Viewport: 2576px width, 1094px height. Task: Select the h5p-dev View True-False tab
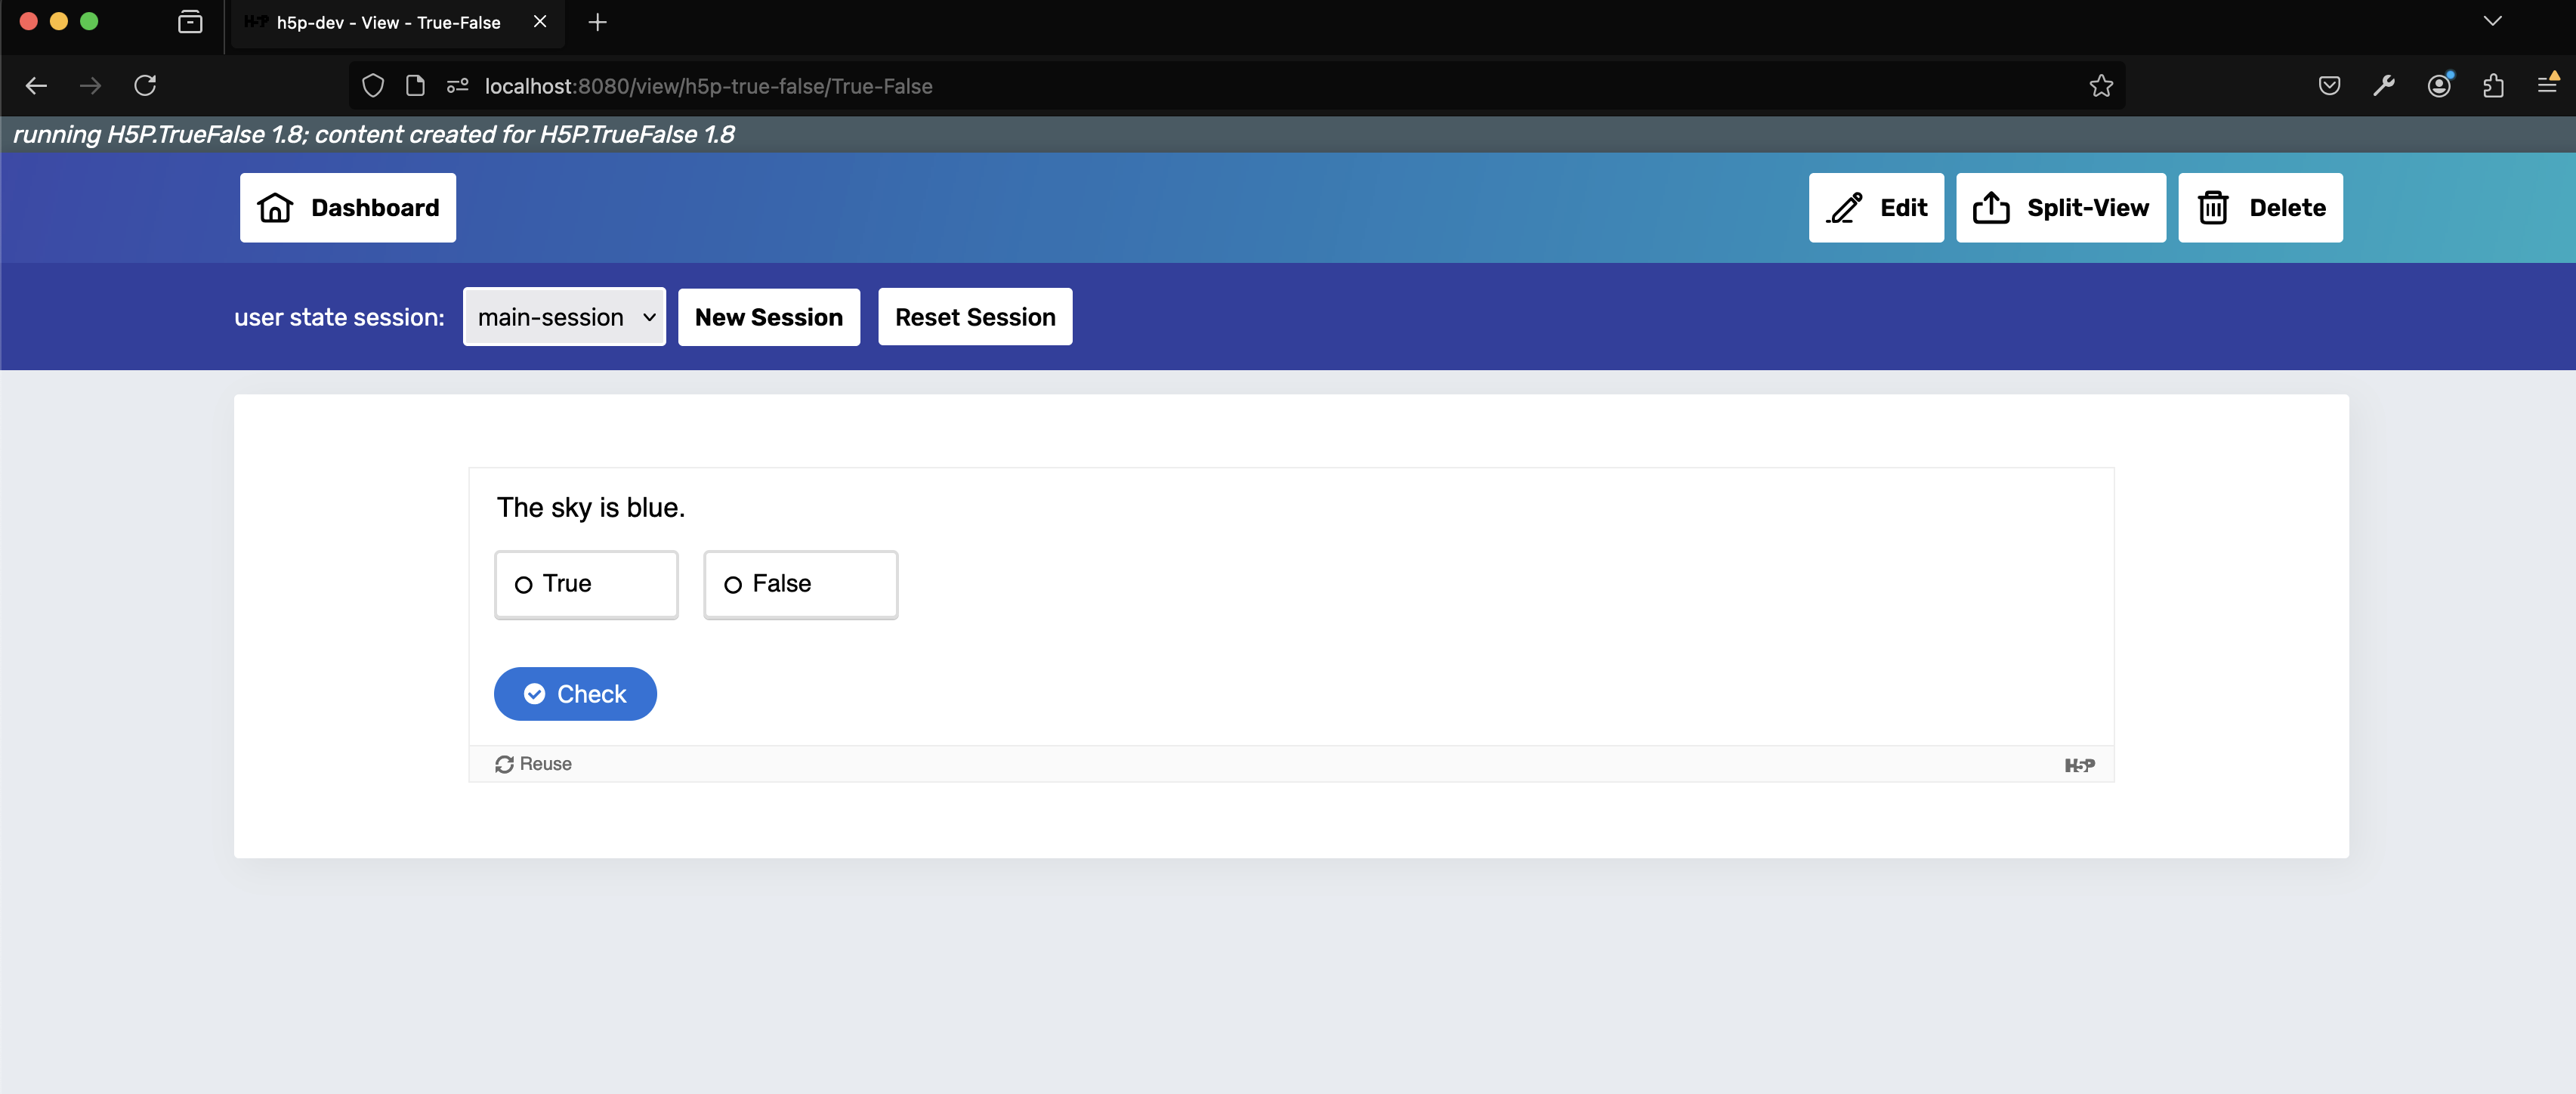click(x=397, y=23)
